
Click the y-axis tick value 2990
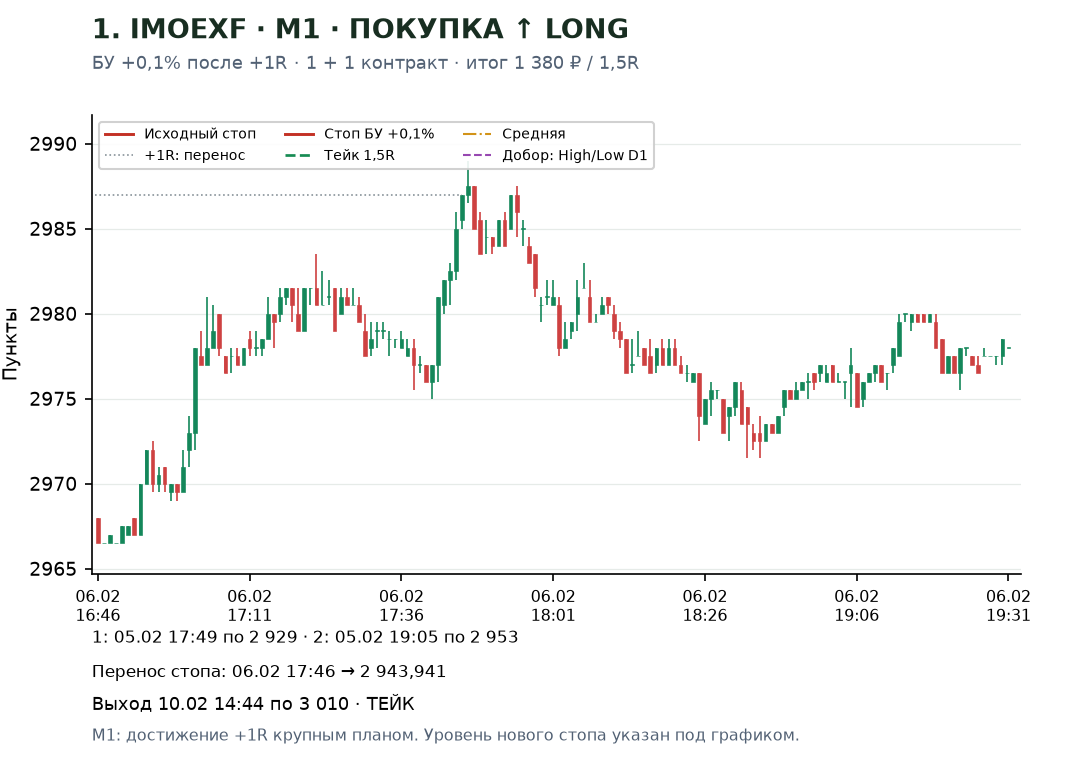pos(52,145)
